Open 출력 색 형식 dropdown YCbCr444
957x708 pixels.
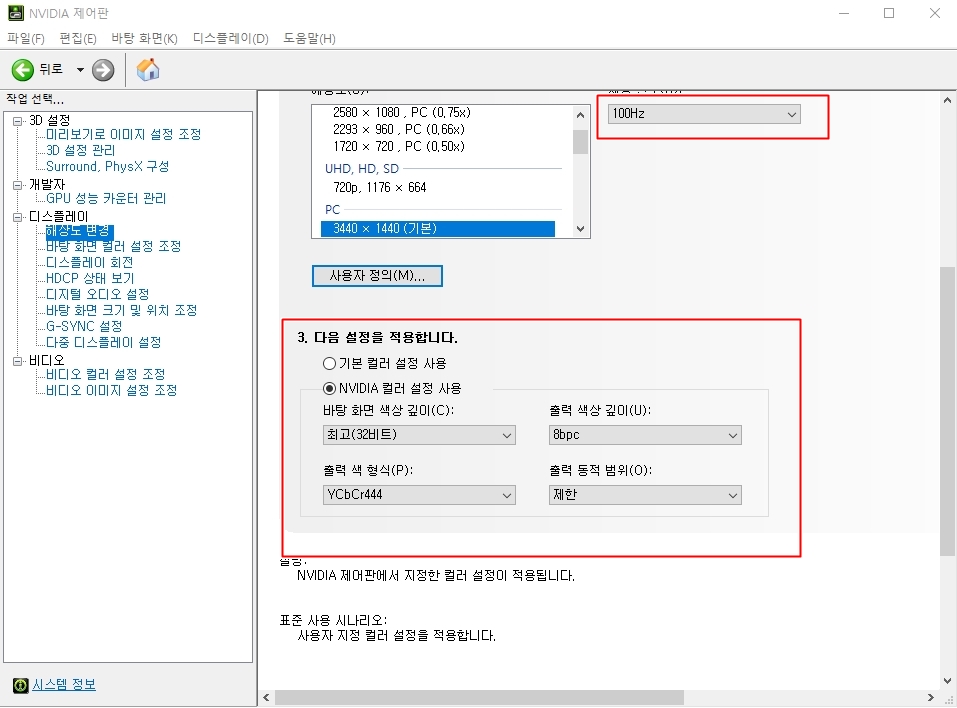[x=419, y=495]
